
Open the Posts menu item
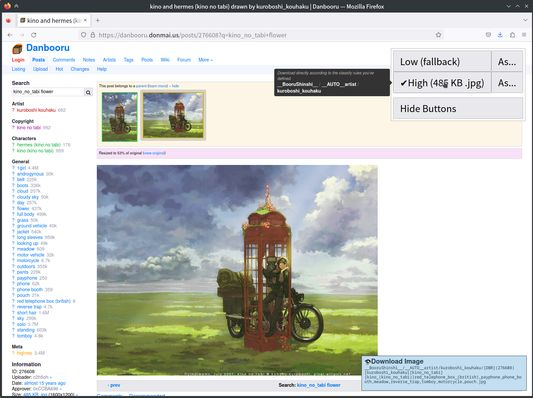point(38,60)
